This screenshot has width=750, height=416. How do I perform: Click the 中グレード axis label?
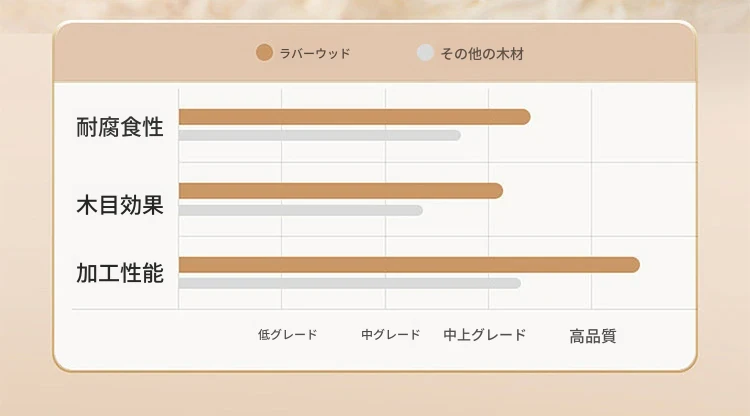click(391, 334)
